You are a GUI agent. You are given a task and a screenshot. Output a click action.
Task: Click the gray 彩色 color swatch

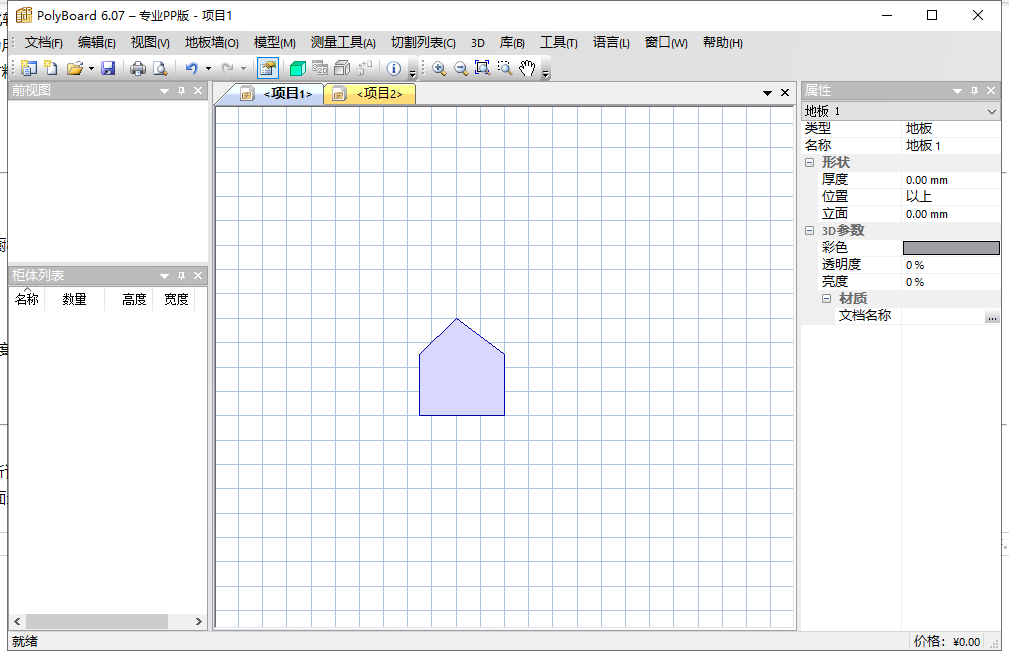tap(951, 248)
